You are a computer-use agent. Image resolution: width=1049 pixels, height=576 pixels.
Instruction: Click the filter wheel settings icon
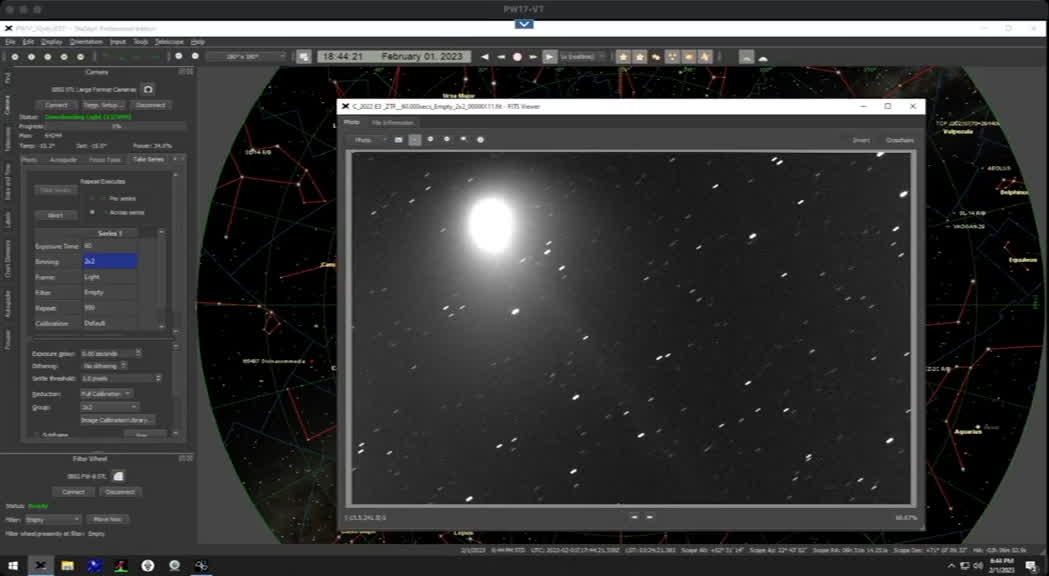[118, 476]
